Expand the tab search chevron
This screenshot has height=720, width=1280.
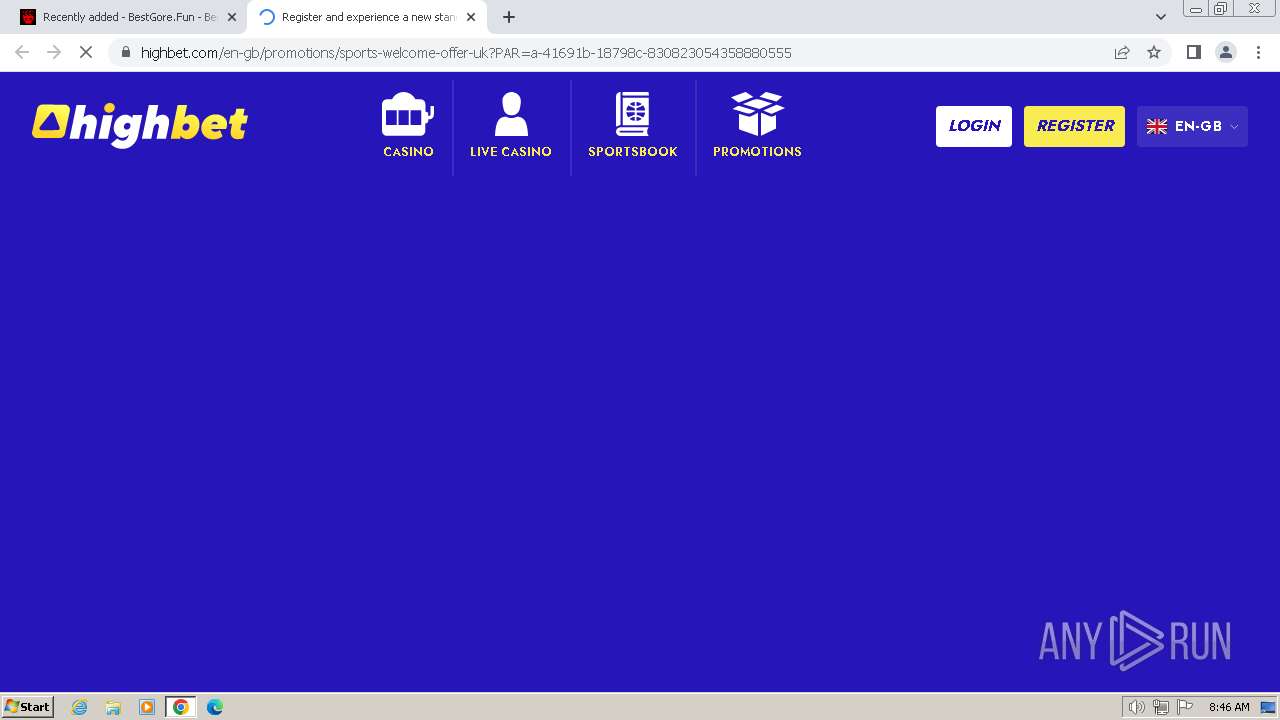[1161, 17]
